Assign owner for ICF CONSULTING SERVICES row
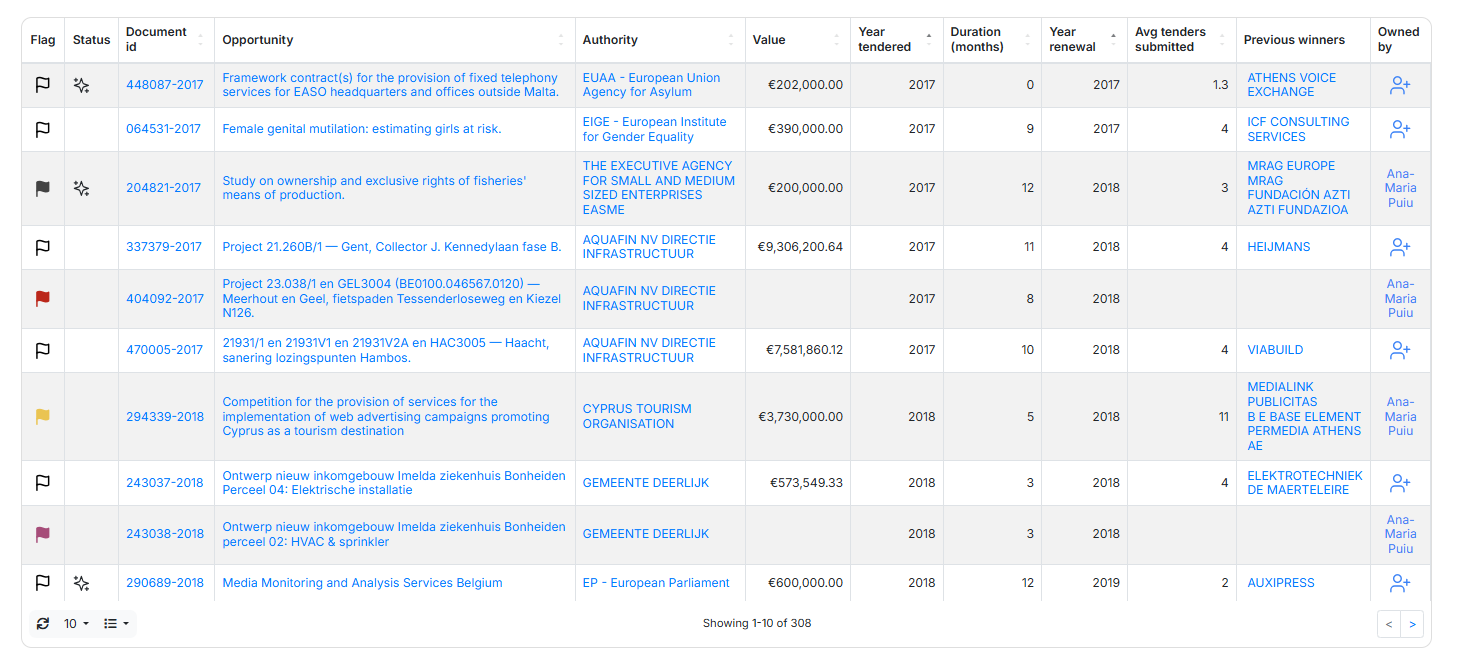1458x655 pixels. 1400,129
